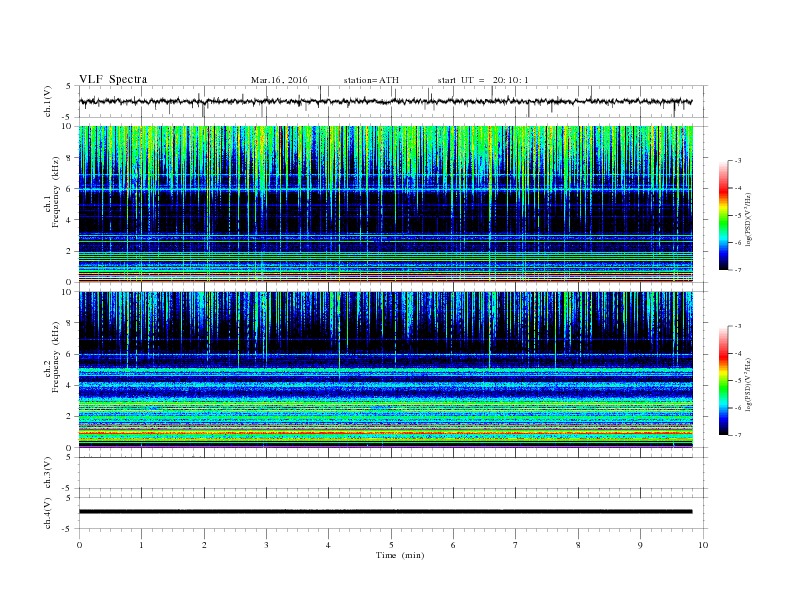Select the "ch.3(V)" axis label

click(x=48, y=473)
